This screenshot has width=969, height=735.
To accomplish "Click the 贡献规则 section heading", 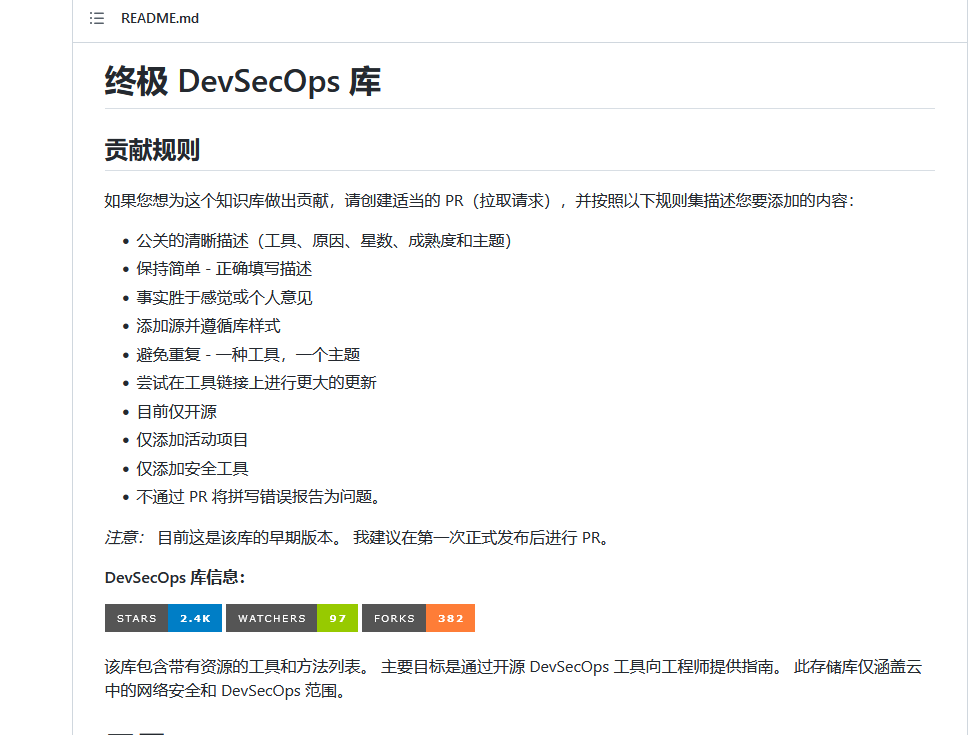I will point(151,149).
